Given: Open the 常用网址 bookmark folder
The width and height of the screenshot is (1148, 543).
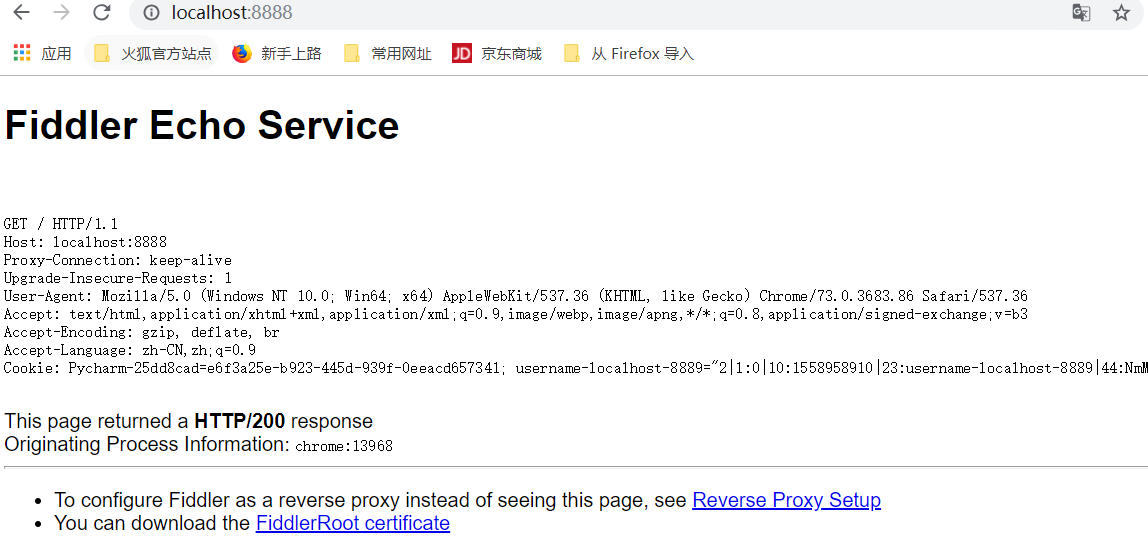Looking at the screenshot, I should pos(388,53).
